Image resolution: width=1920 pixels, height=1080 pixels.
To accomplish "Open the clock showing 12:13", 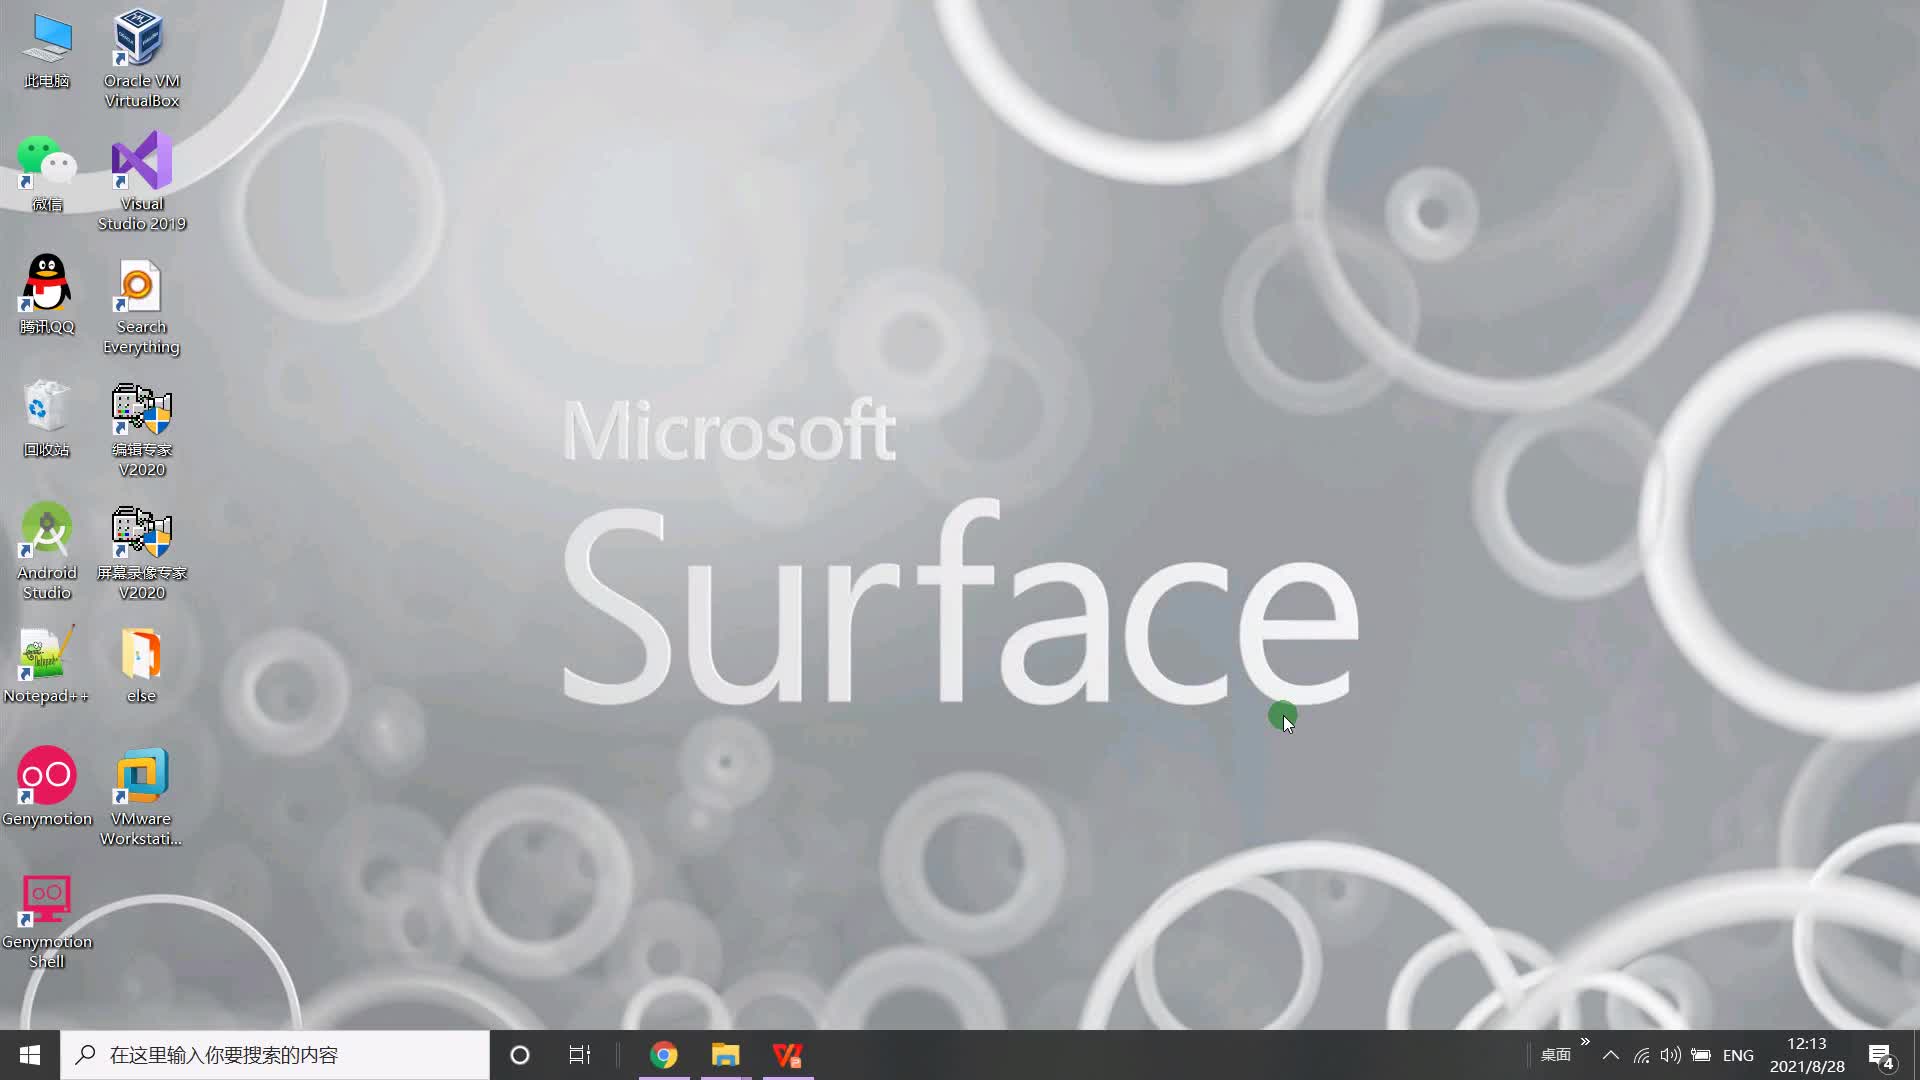I will click(x=1807, y=1055).
